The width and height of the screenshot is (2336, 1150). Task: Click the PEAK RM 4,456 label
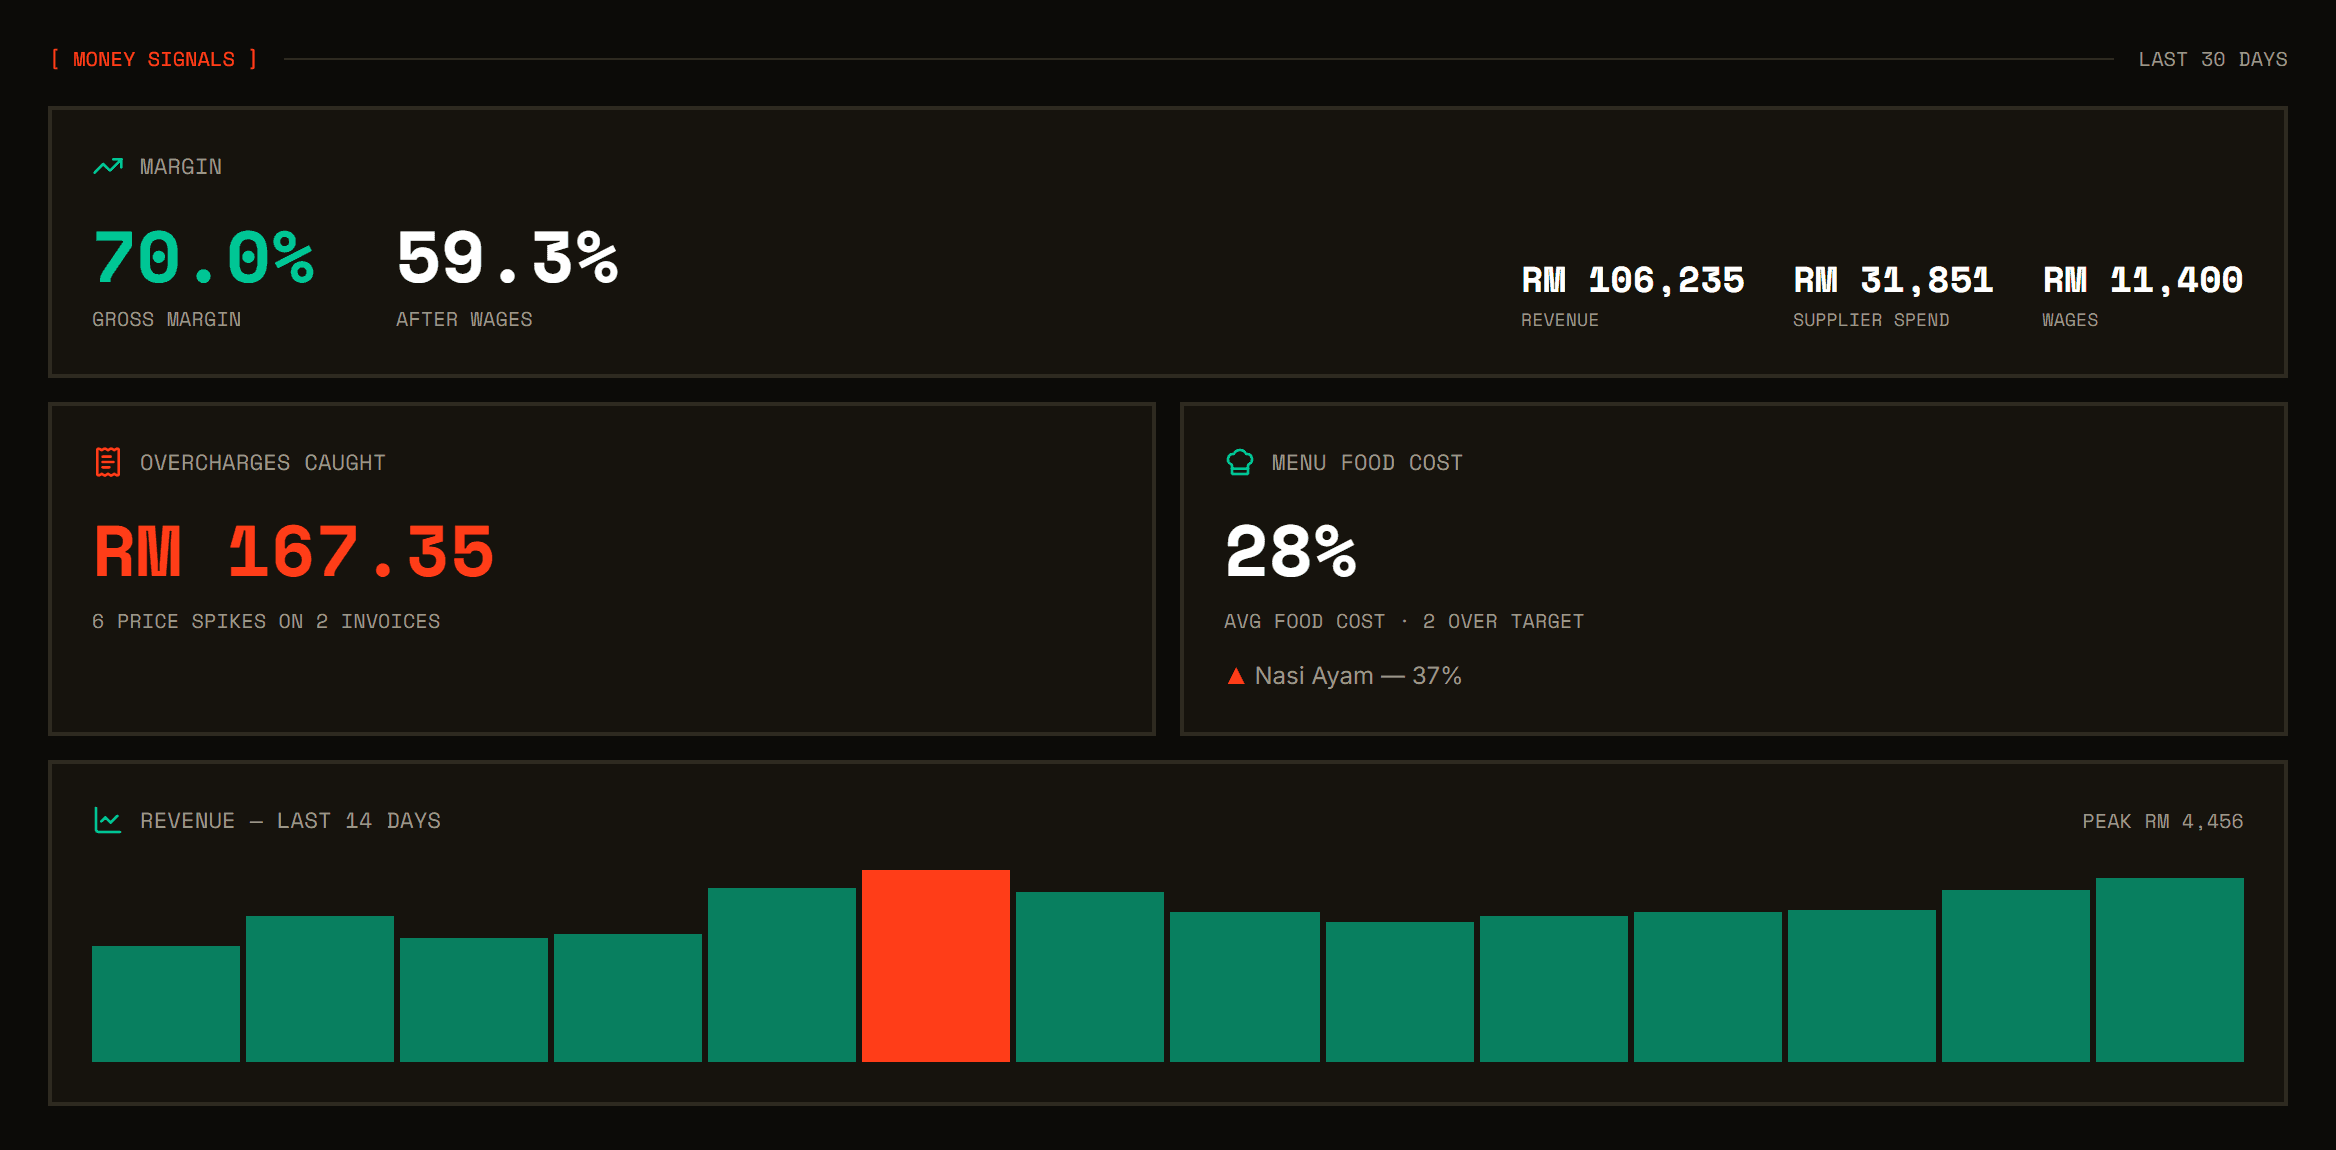click(x=2163, y=821)
